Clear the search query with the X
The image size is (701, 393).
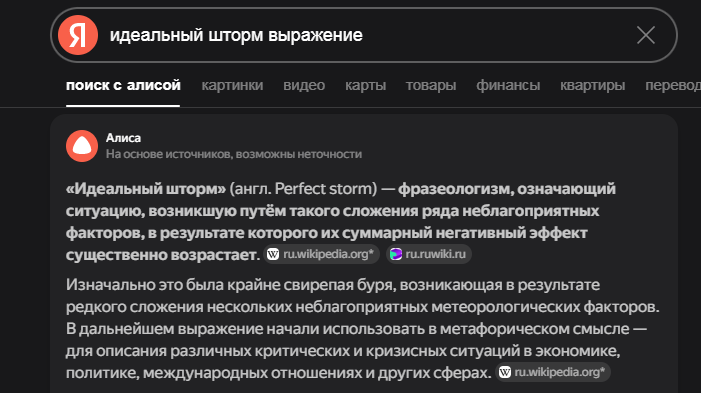646,35
